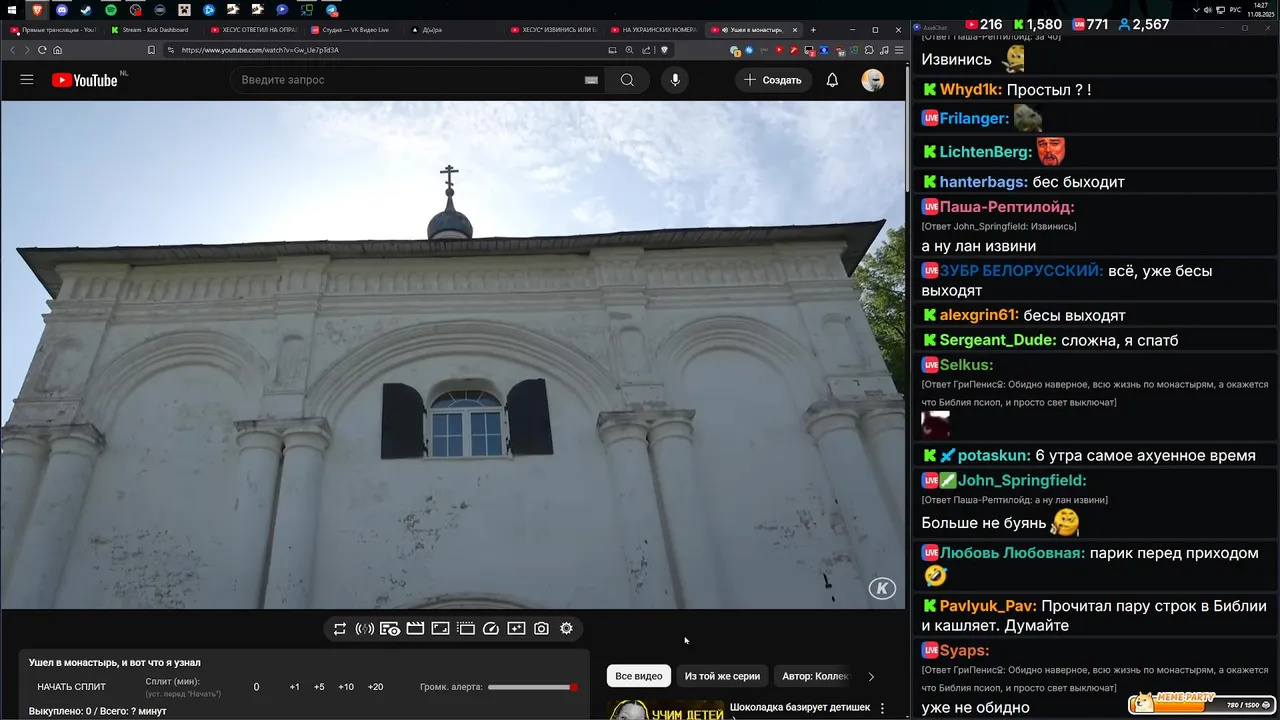Screen dimensions: 1280x720
Task: Expand filter chips with right chevron
Action: pyautogui.click(x=871, y=677)
